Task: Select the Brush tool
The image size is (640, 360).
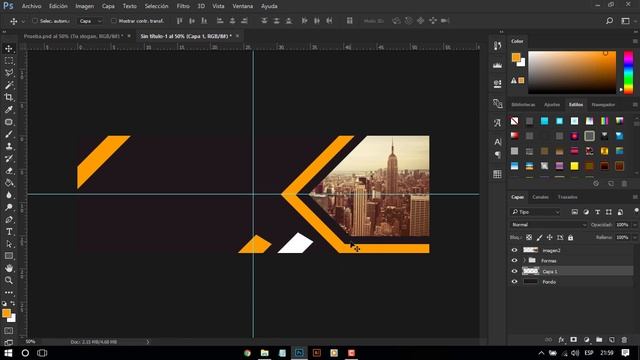Action: pos(9,134)
